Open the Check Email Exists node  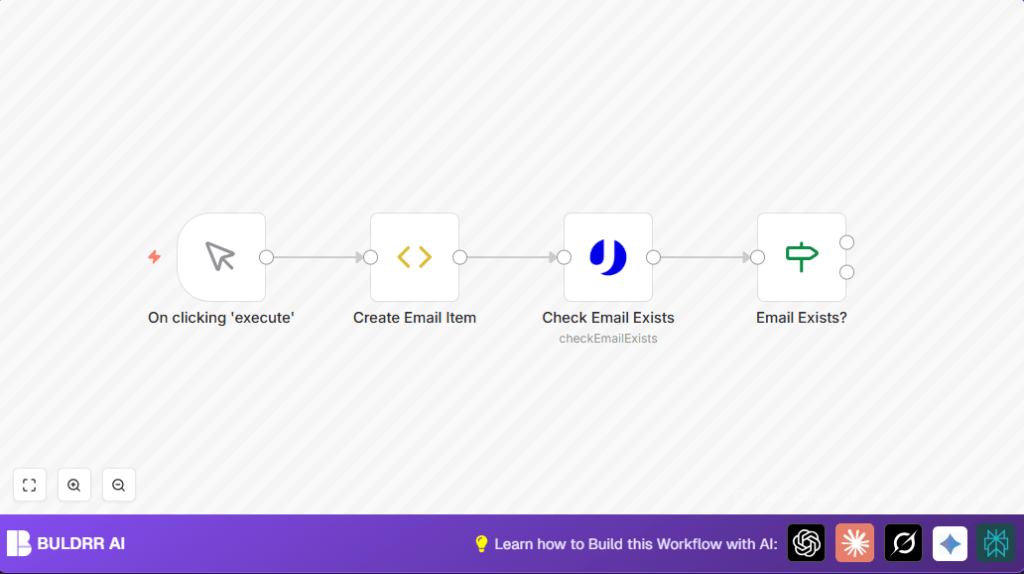point(608,257)
